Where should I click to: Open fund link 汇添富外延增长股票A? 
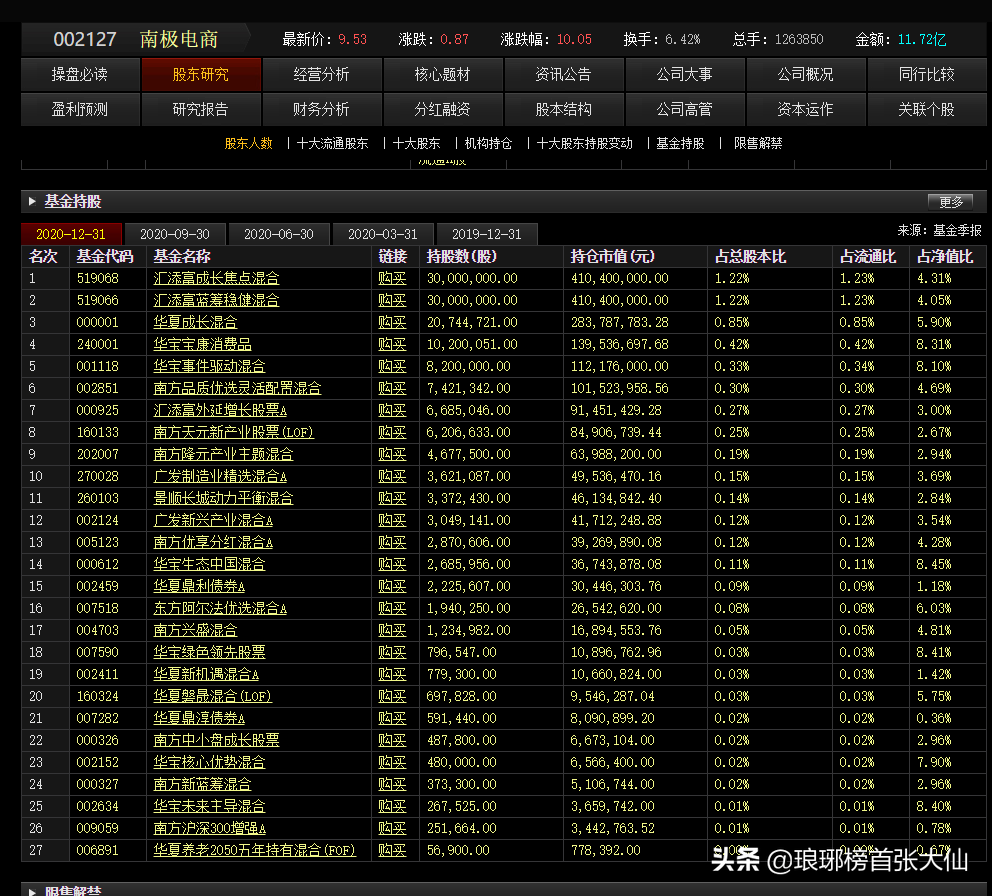coord(220,411)
